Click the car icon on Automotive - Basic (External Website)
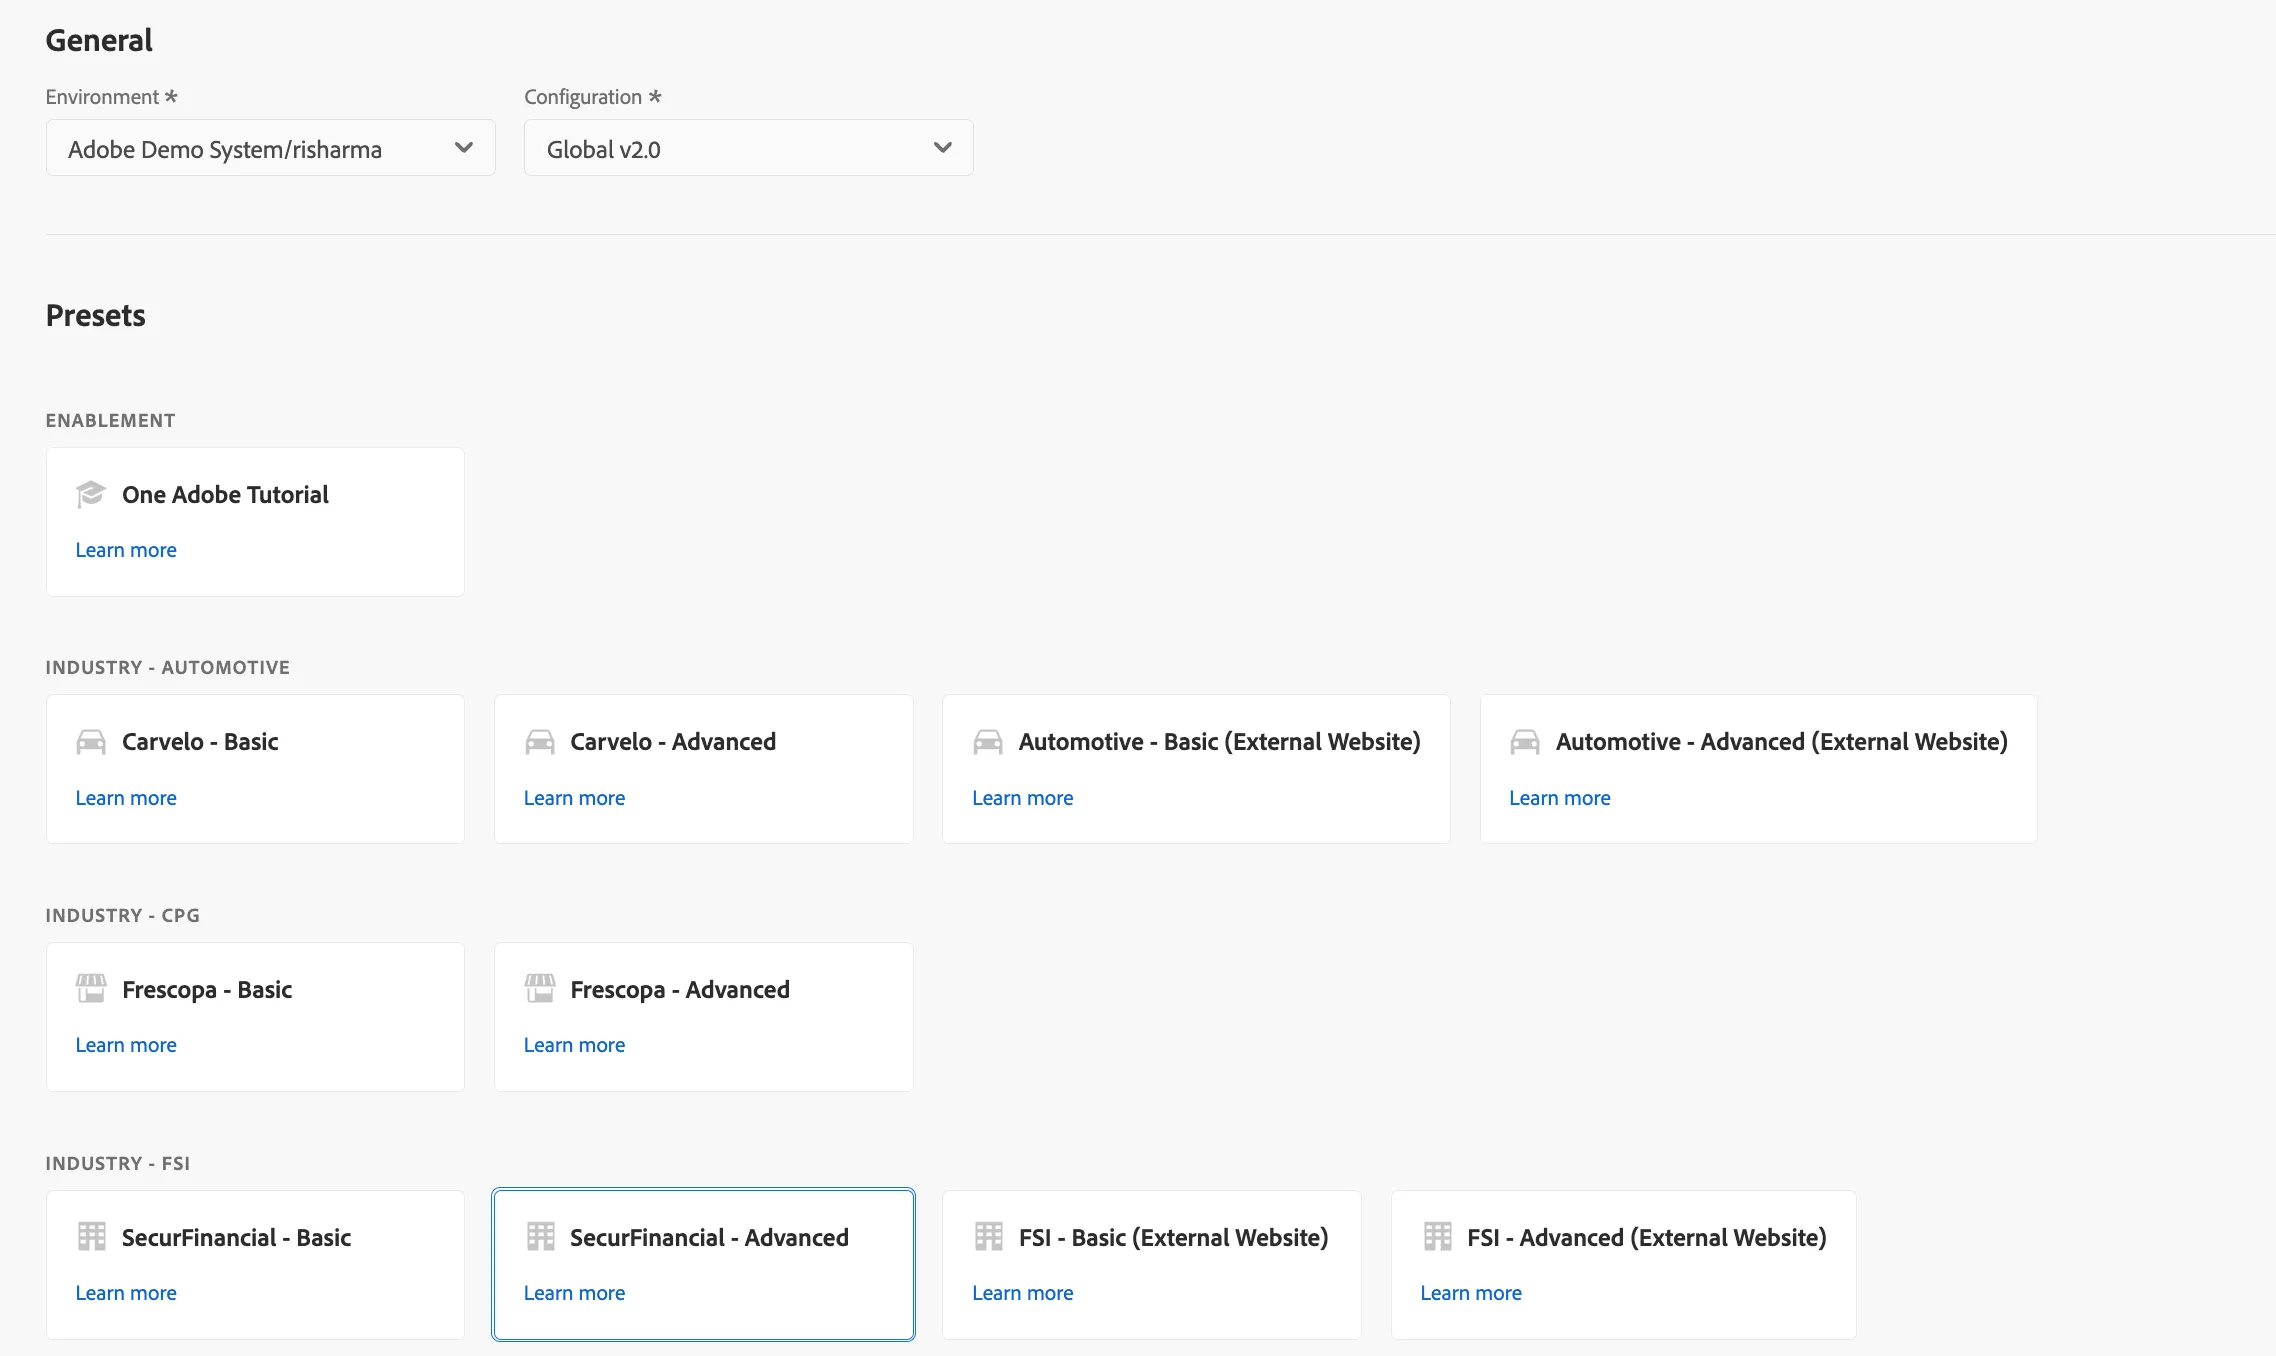2276x1356 pixels. 988,742
